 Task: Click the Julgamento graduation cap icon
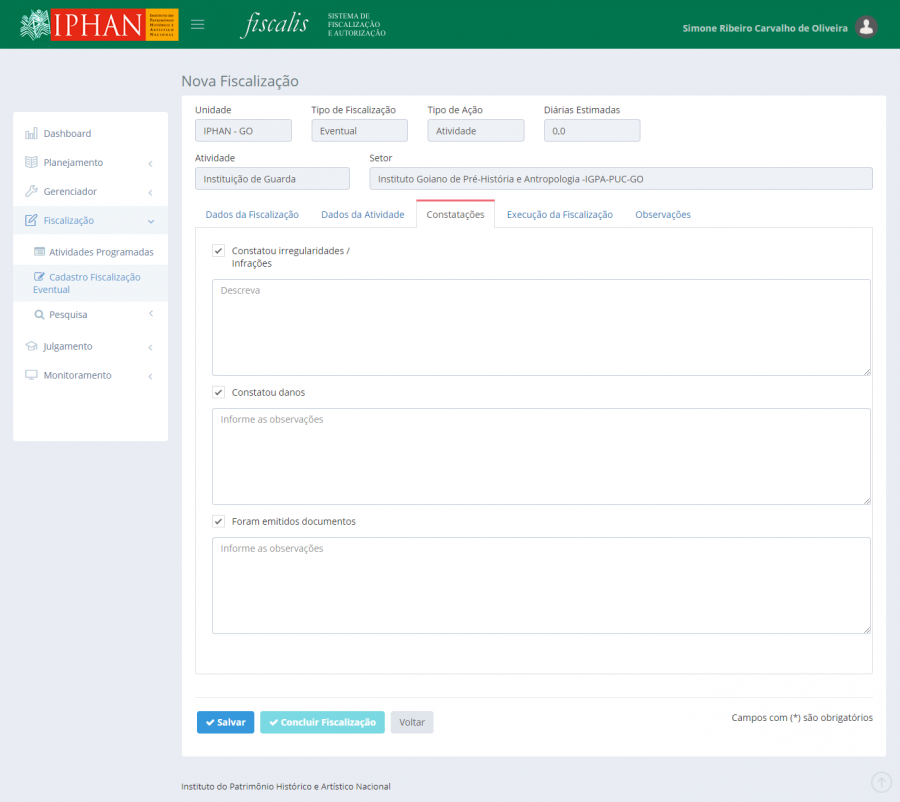pyautogui.click(x=31, y=346)
